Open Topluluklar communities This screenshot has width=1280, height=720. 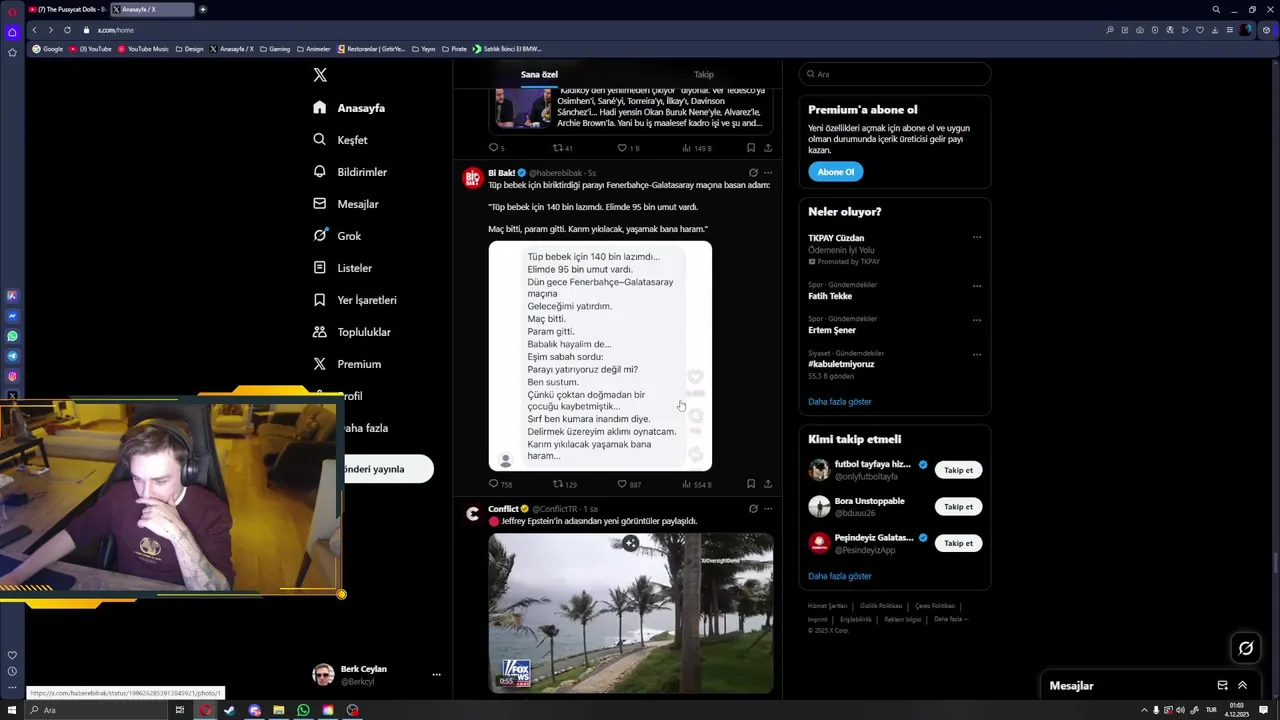tap(352, 332)
